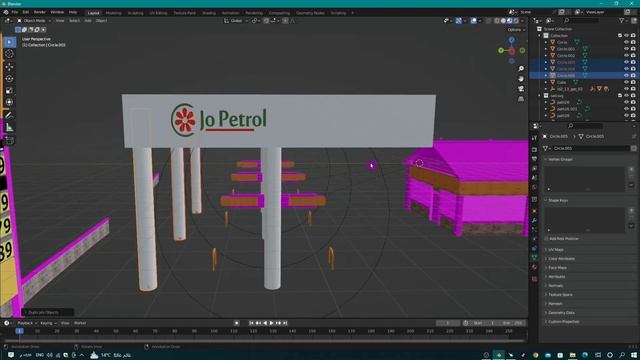Toggle proportional editing in header
The width and height of the screenshot is (640, 360).
click(285, 20)
